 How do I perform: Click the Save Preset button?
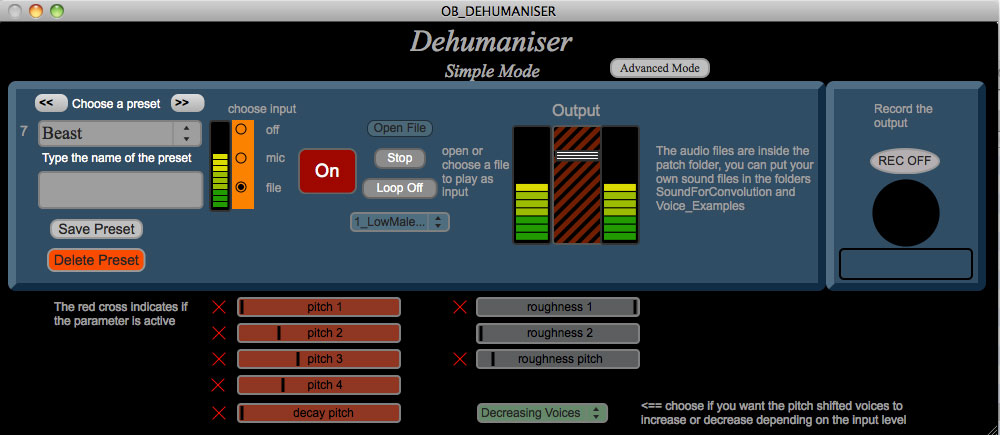click(x=96, y=229)
